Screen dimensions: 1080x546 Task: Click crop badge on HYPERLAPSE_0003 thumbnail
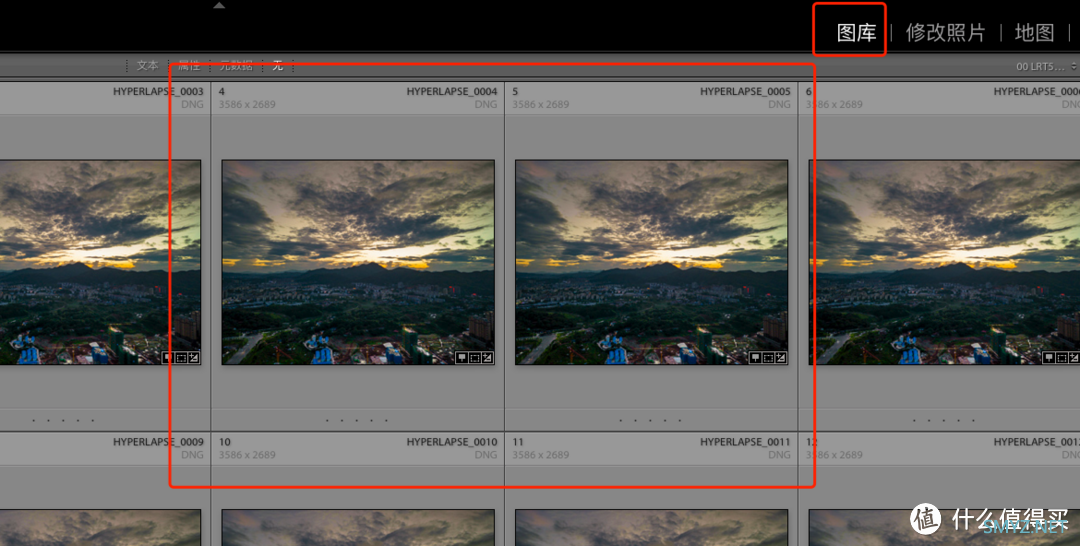181,357
